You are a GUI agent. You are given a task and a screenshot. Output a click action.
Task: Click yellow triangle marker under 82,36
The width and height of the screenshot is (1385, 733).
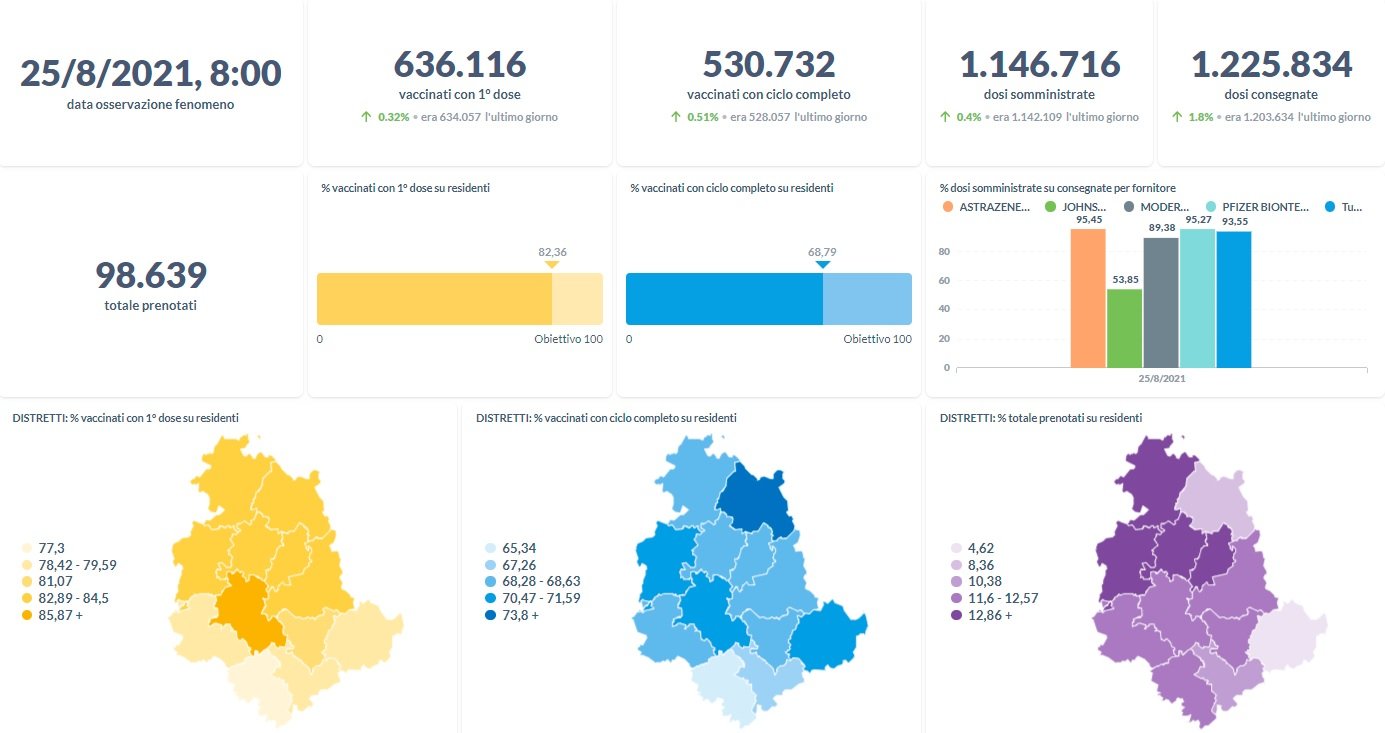click(x=552, y=265)
